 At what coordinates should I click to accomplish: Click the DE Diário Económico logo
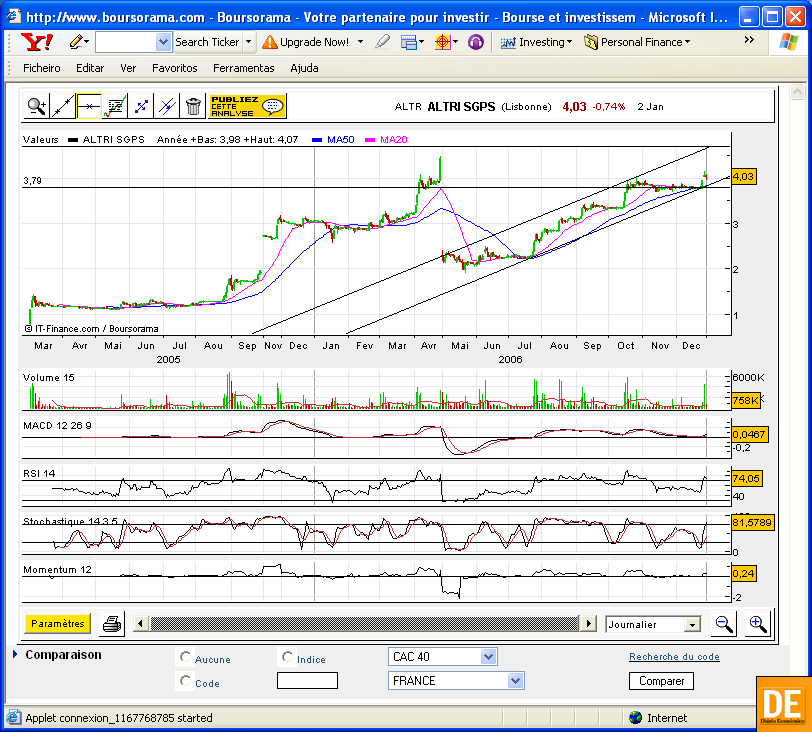pyautogui.click(x=784, y=704)
